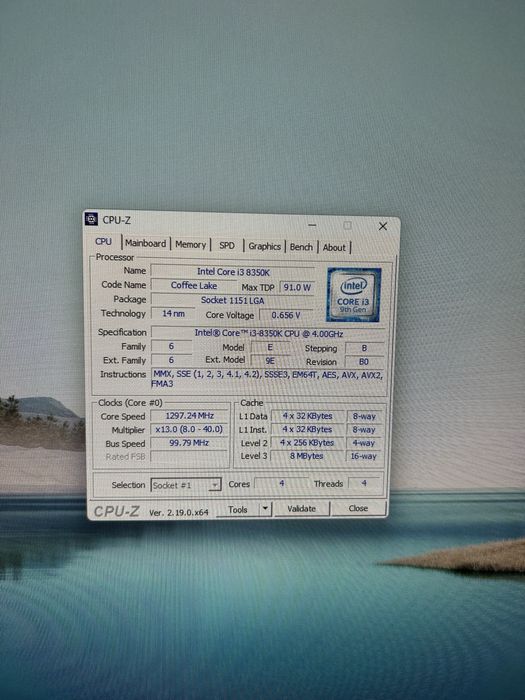Click the L1 Data value 4 x 32 KBytes

tap(308, 416)
